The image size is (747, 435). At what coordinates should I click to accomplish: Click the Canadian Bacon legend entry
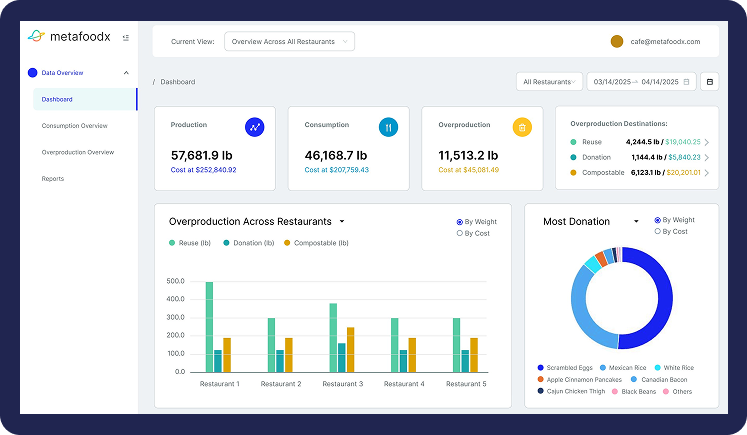659,380
